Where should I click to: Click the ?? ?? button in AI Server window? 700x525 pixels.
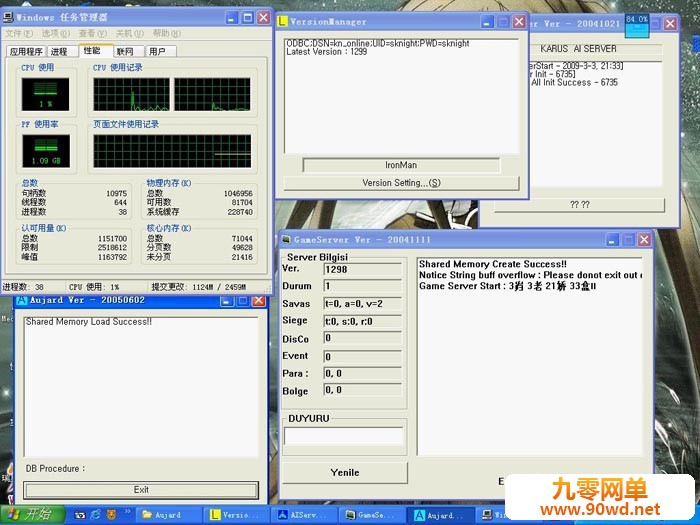click(579, 204)
